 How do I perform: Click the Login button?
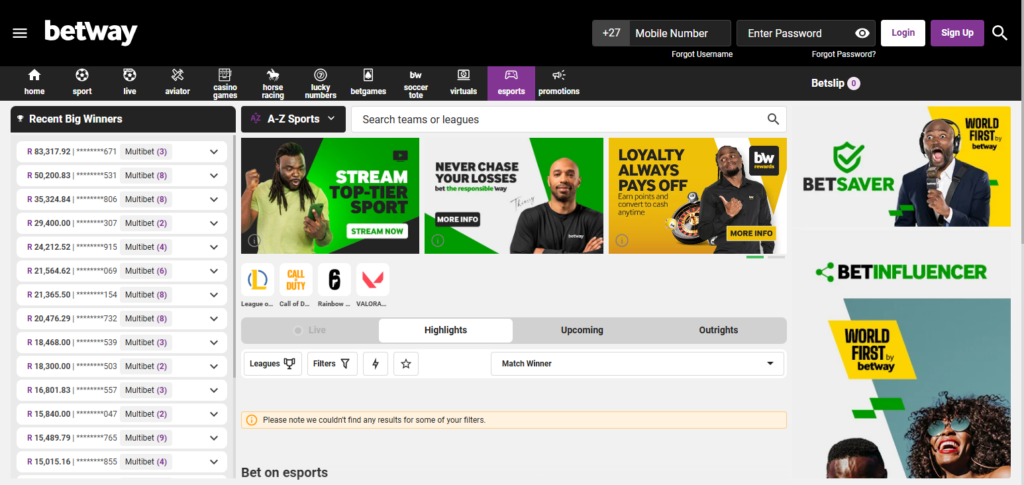tap(903, 33)
